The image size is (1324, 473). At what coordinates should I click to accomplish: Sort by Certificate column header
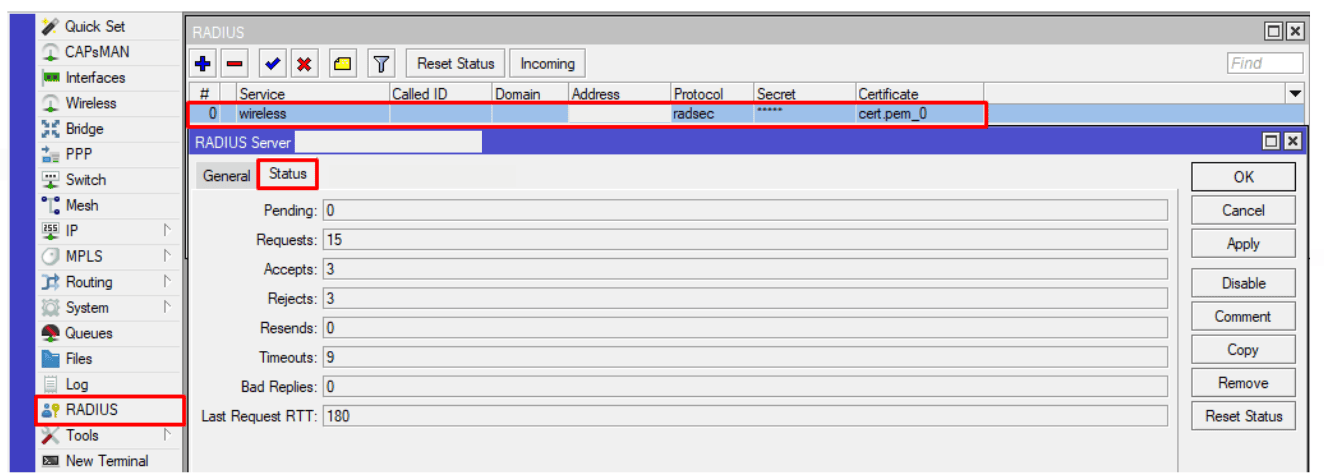pyautogui.click(x=919, y=94)
